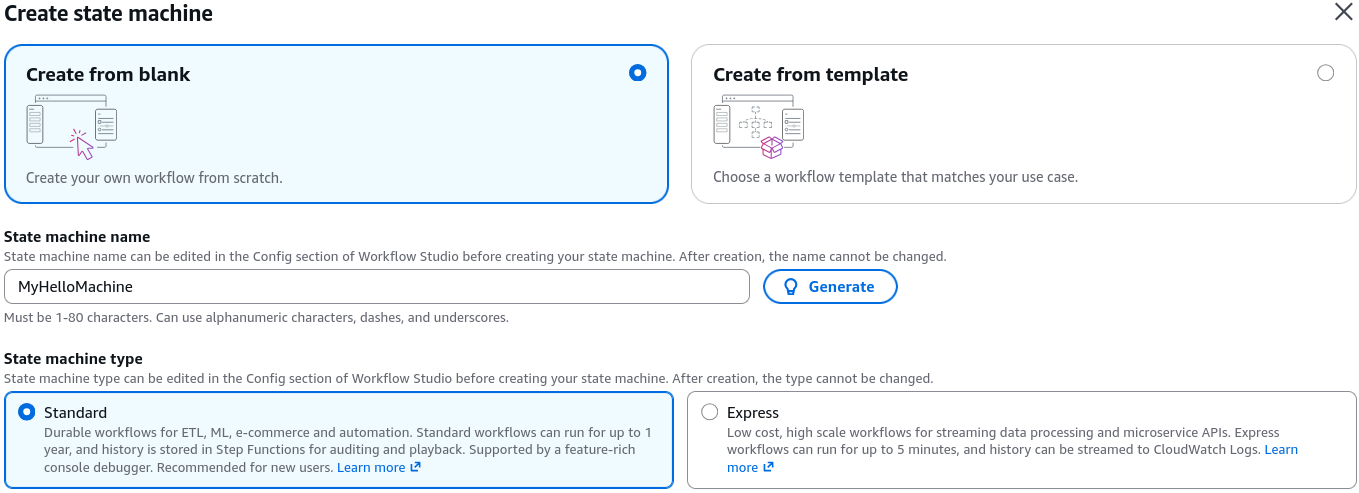Screen dimensions: 1359x493
Task: Choose the Standard state machine type
Action: click(27, 412)
